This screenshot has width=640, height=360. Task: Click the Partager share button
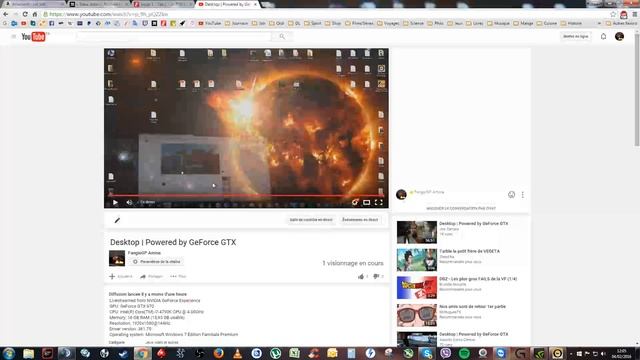point(151,276)
